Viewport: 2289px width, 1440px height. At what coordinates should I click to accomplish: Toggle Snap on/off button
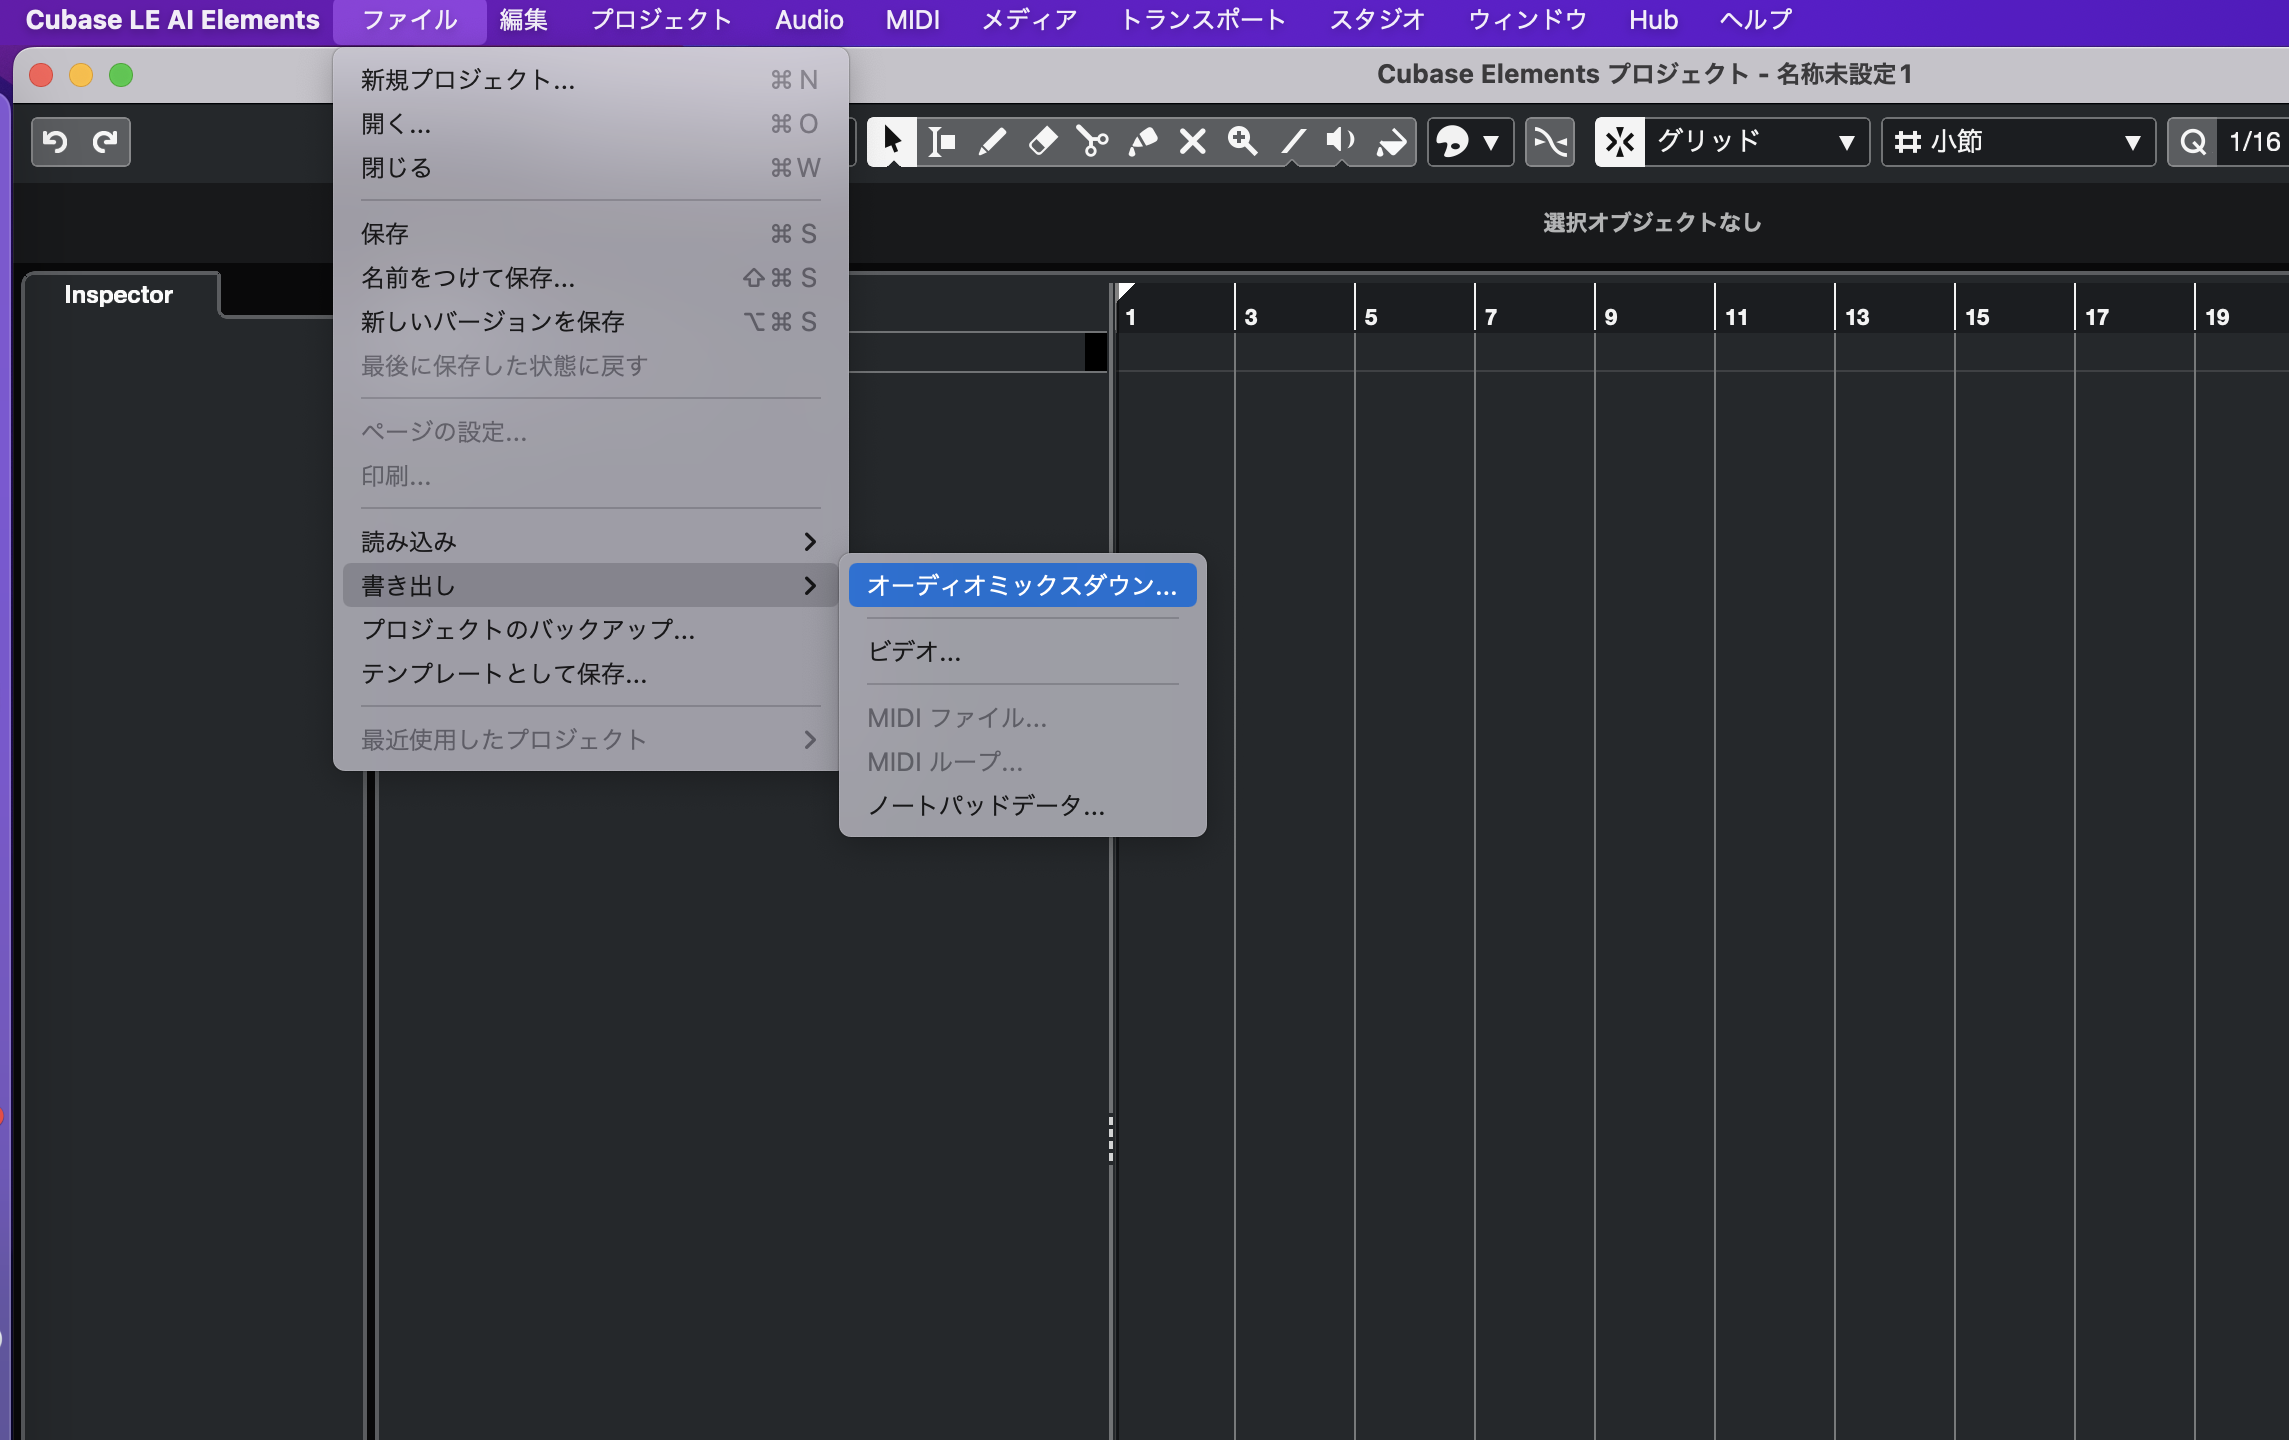[x=1620, y=142]
